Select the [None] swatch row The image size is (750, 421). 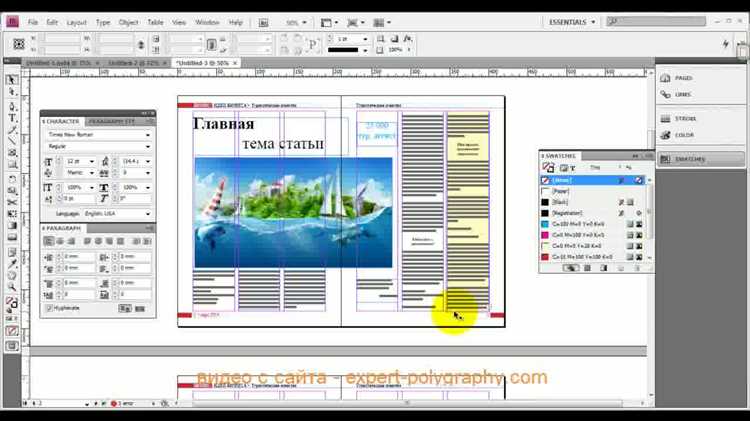click(x=593, y=180)
